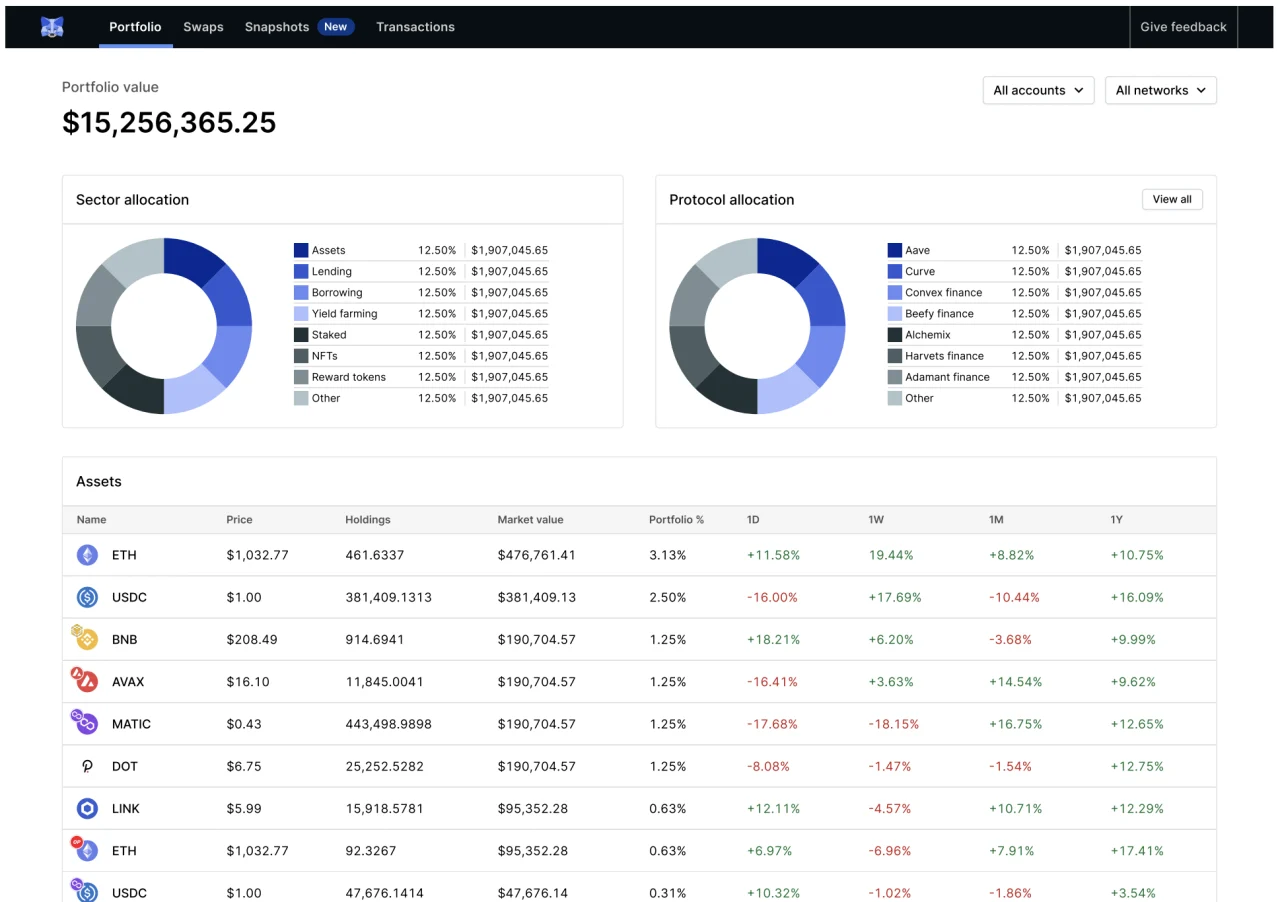Sort by the 1Y column header
Viewport: 1280px width, 902px height.
(1117, 520)
